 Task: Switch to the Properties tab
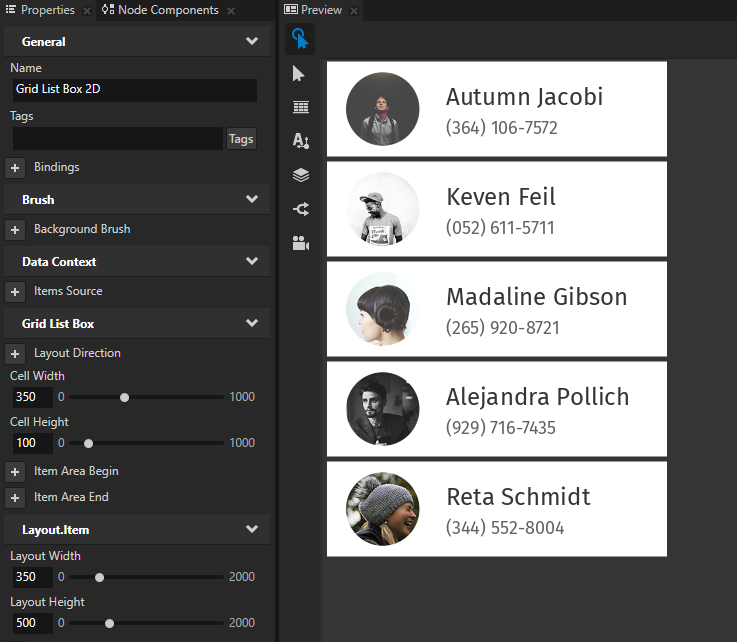coord(41,10)
